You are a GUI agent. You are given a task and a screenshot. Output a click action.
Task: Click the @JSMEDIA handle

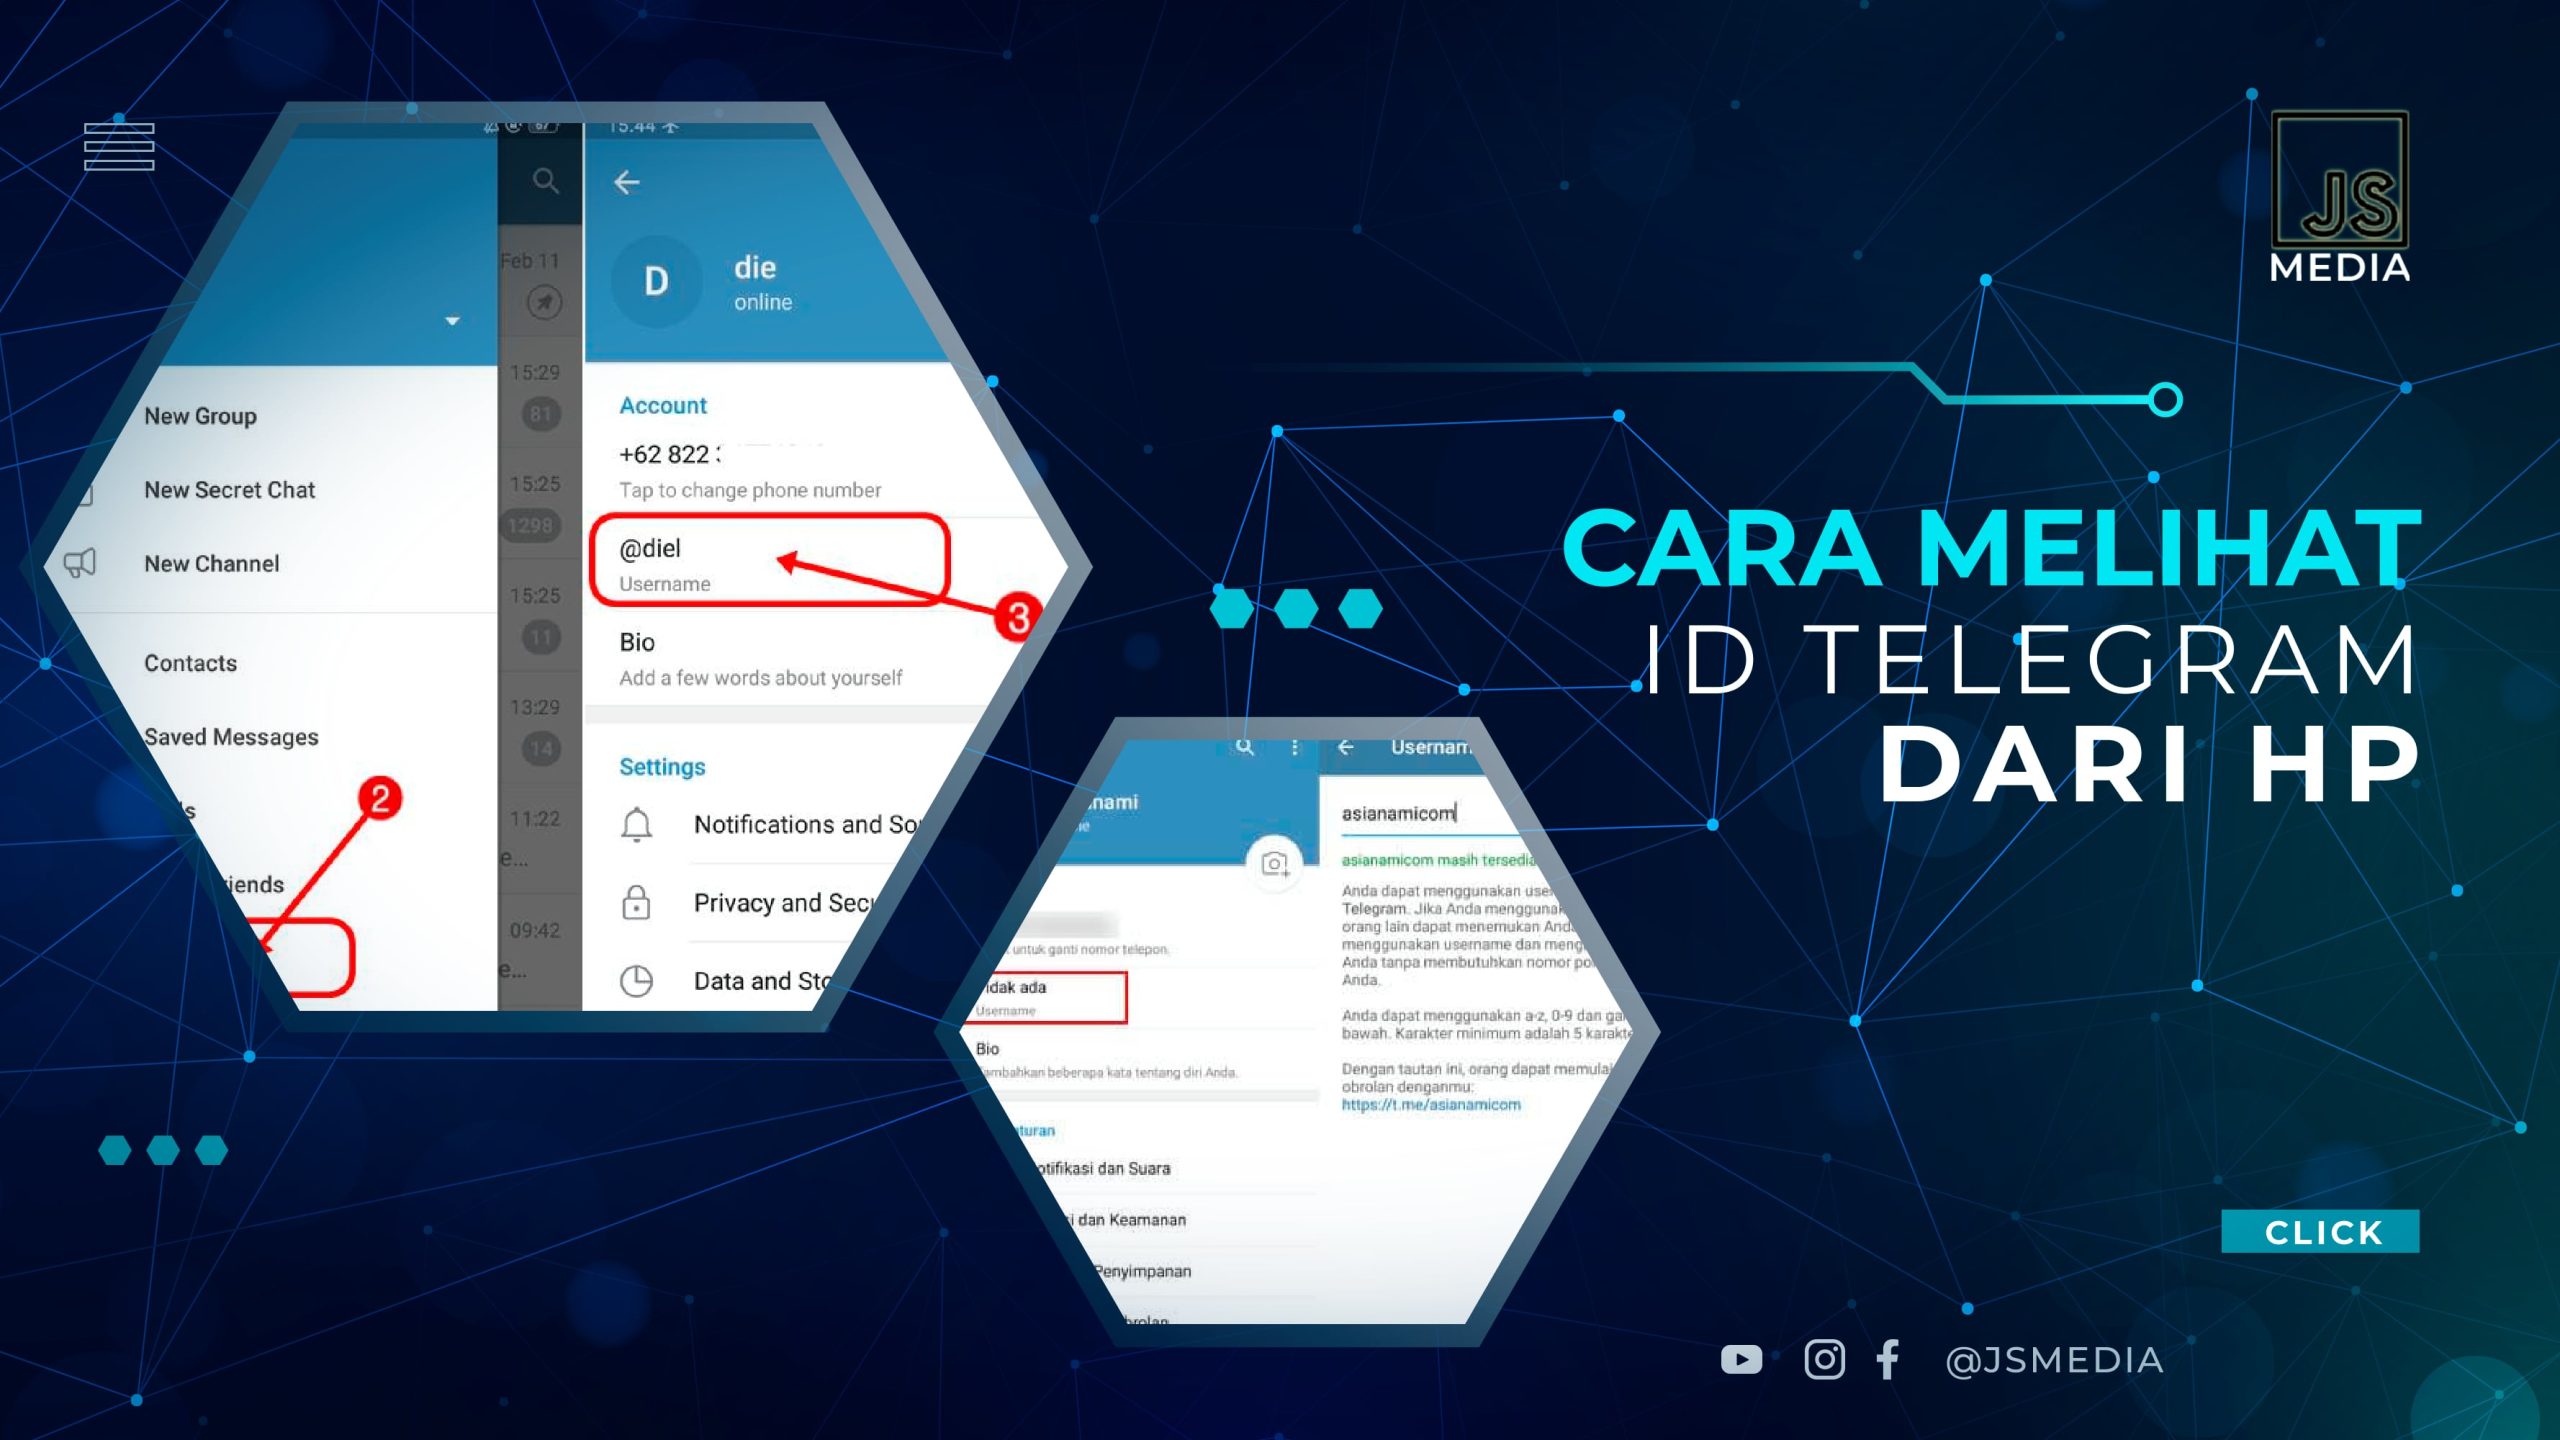[x=2054, y=1360]
